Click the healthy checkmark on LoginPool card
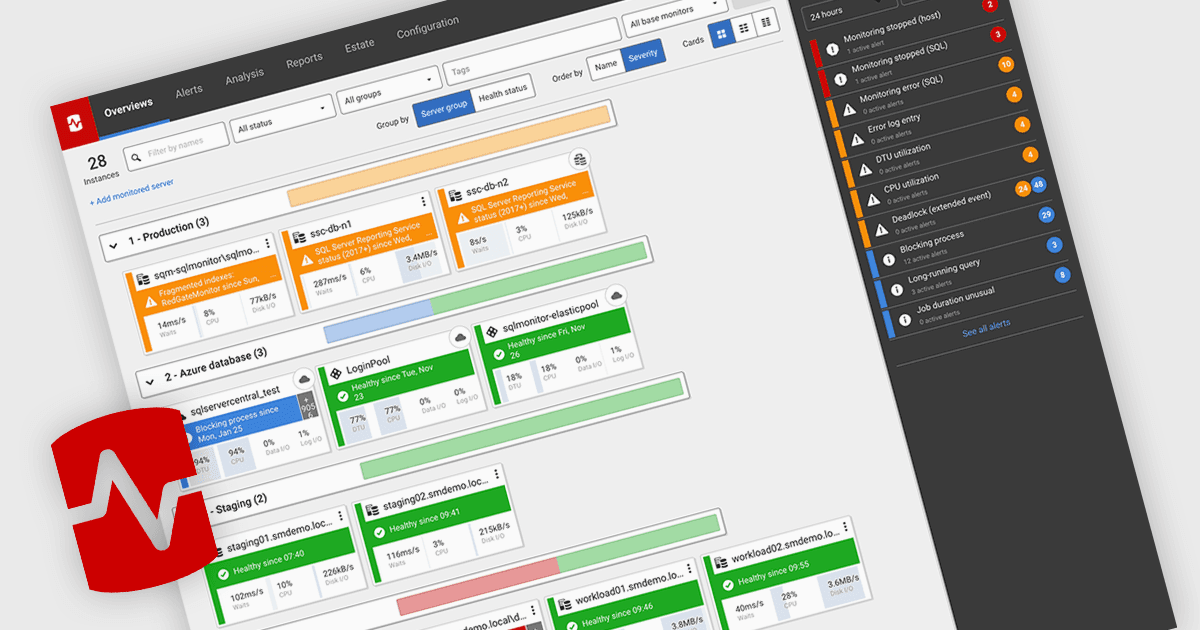 (343, 396)
